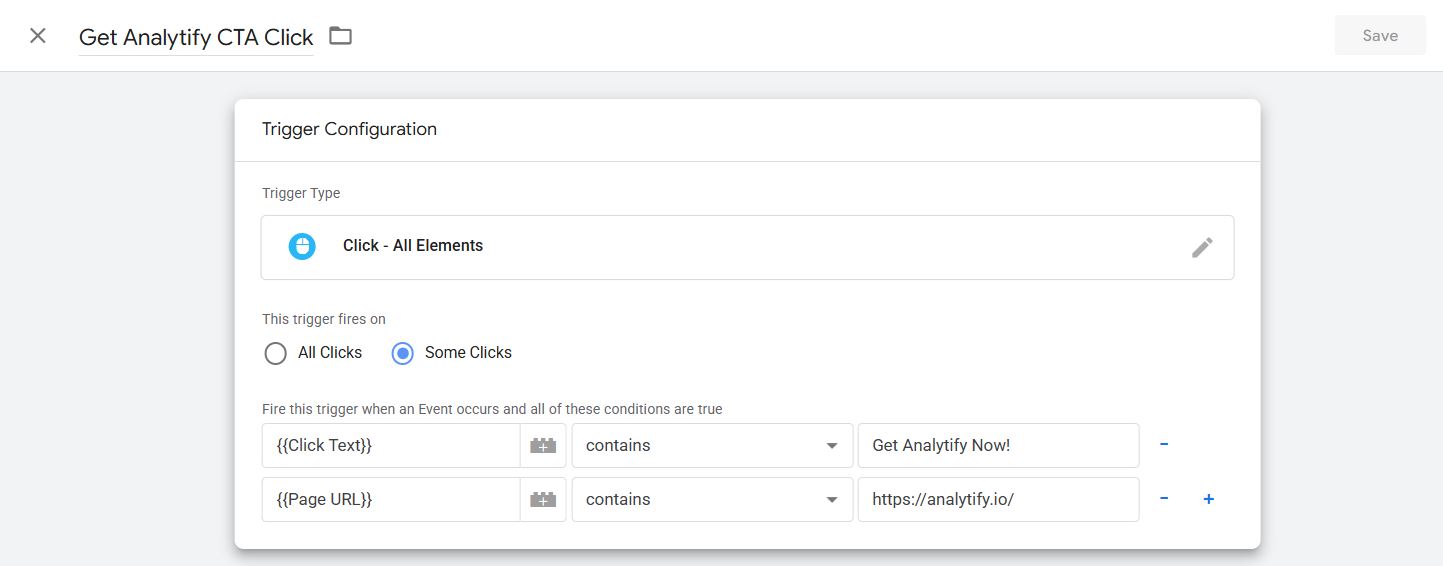Select the Some Clicks radio button

click(x=403, y=353)
